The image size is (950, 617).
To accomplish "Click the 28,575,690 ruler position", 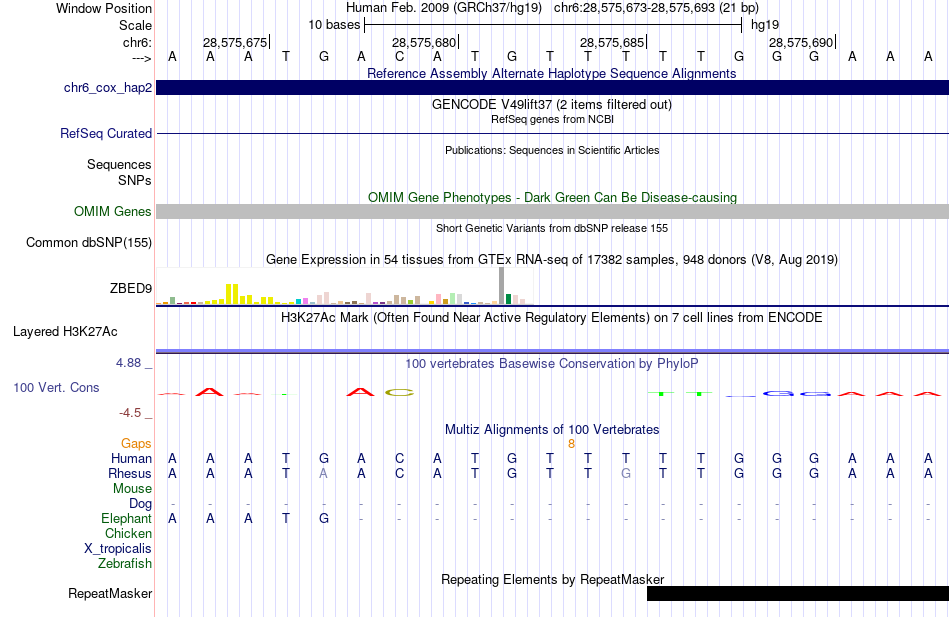I will pyautogui.click(x=801, y=42).
